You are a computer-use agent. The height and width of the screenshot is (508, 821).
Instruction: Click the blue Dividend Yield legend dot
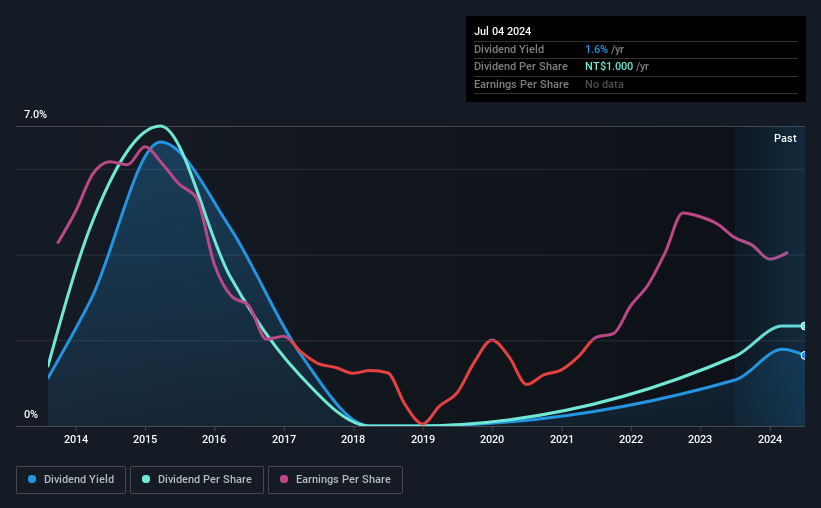tap(32, 479)
